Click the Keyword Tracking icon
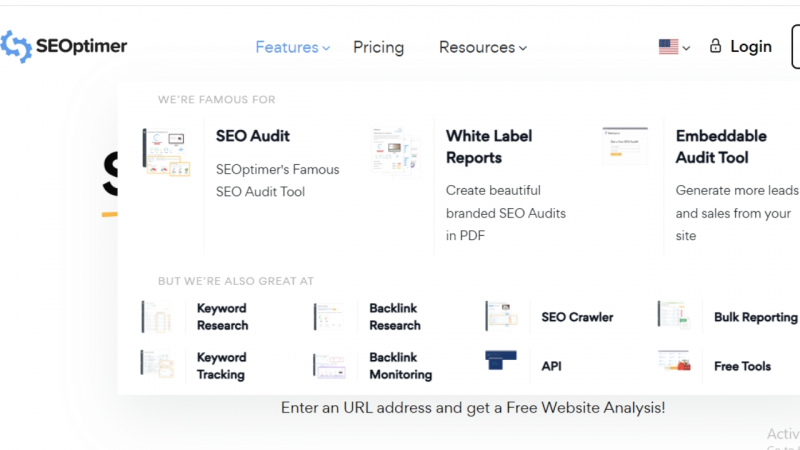Image resolution: width=800 pixels, height=450 pixels. [157, 364]
